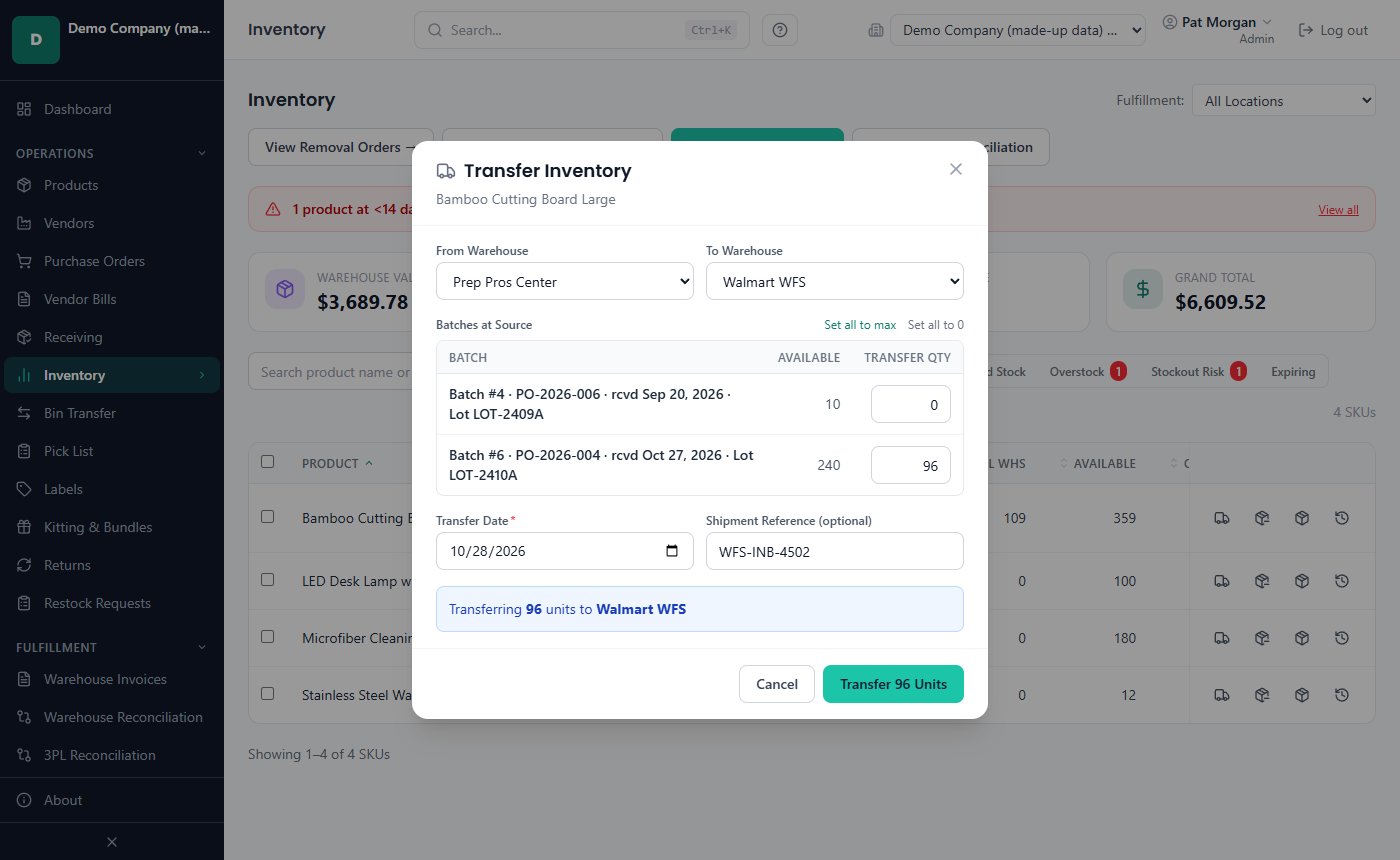Open Kitting & Bundles in the sidebar

[112, 527]
